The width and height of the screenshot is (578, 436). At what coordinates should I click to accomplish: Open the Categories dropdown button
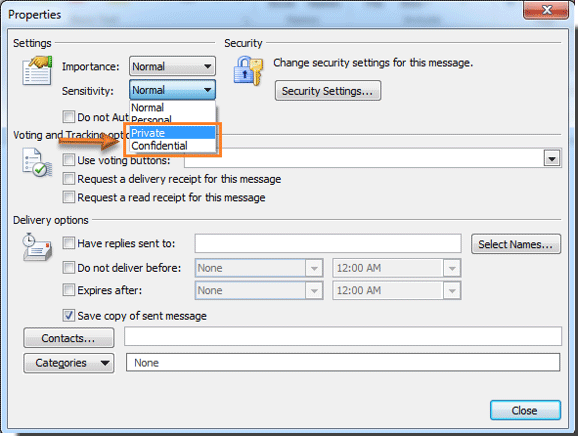pyautogui.click(x=69, y=363)
